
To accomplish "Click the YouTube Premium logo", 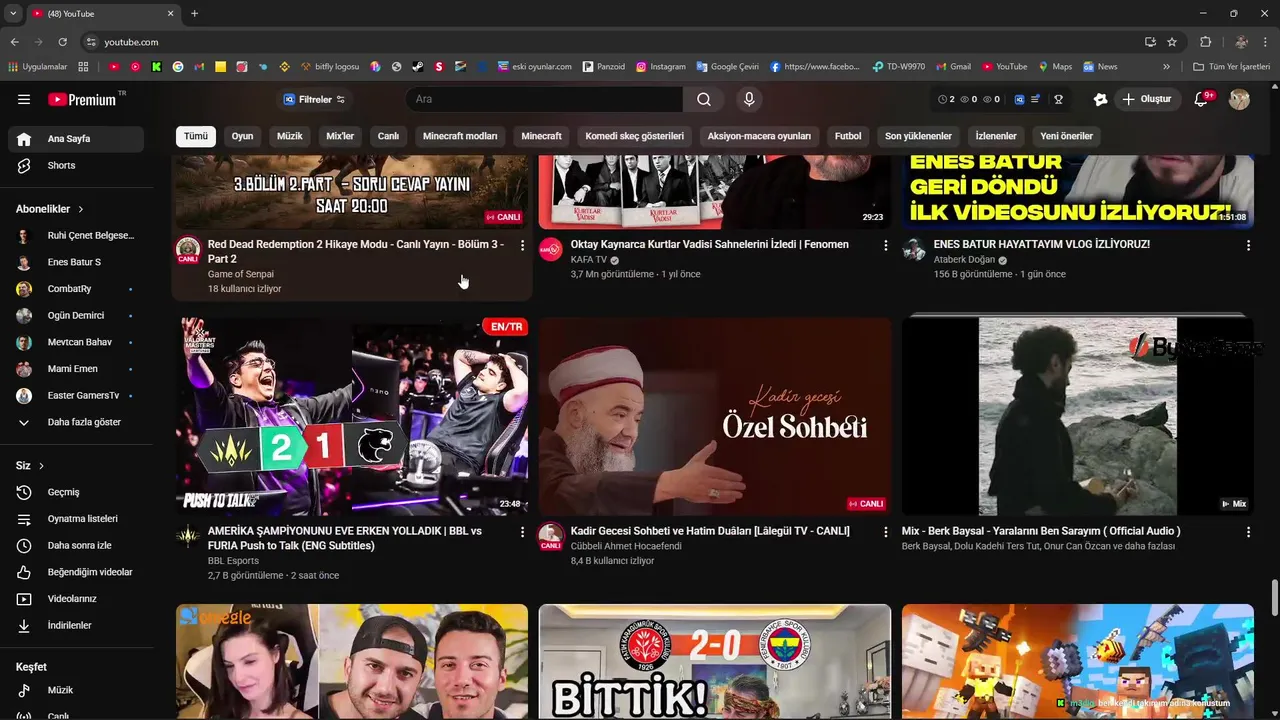I will 84,99.
